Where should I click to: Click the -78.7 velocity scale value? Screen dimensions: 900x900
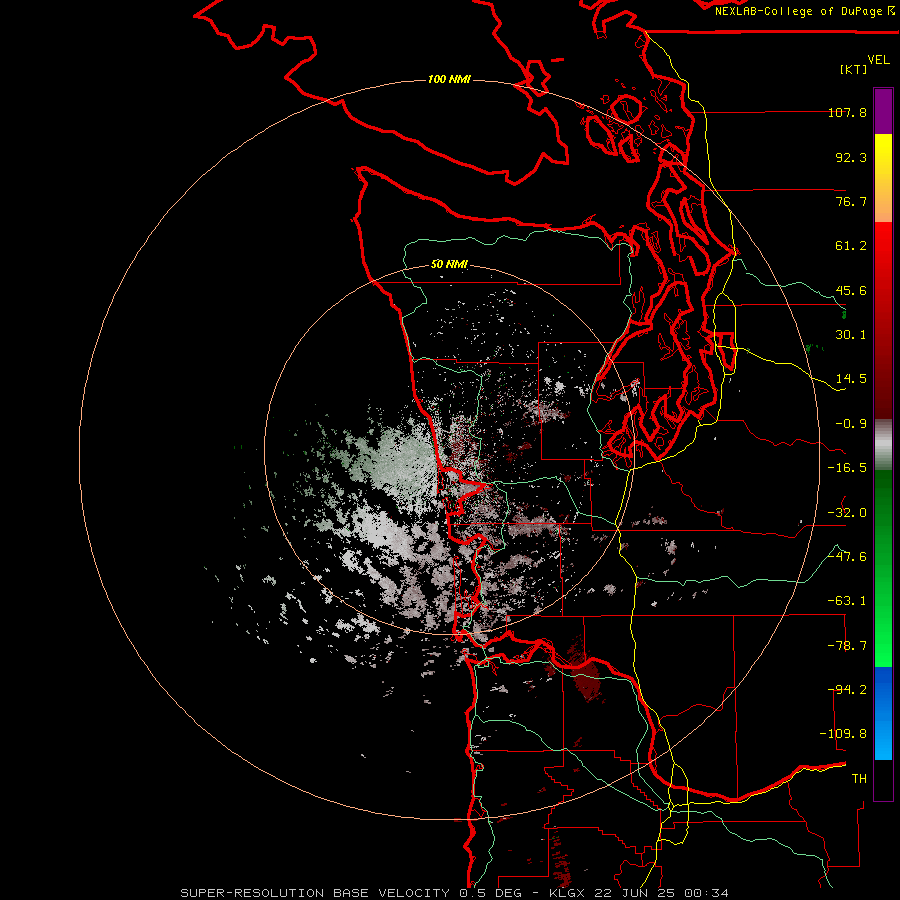click(847, 646)
